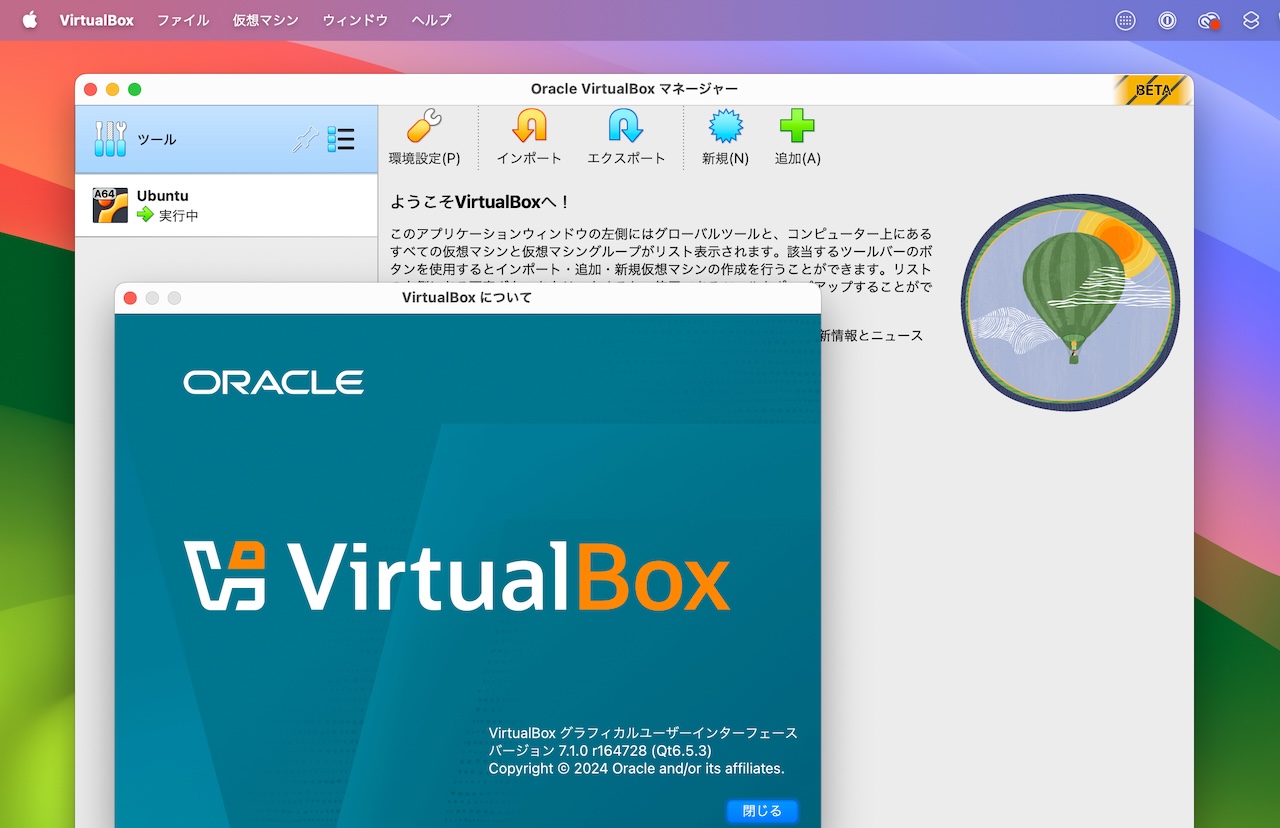Click the BETA badge in manager window

coord(1153,90)
